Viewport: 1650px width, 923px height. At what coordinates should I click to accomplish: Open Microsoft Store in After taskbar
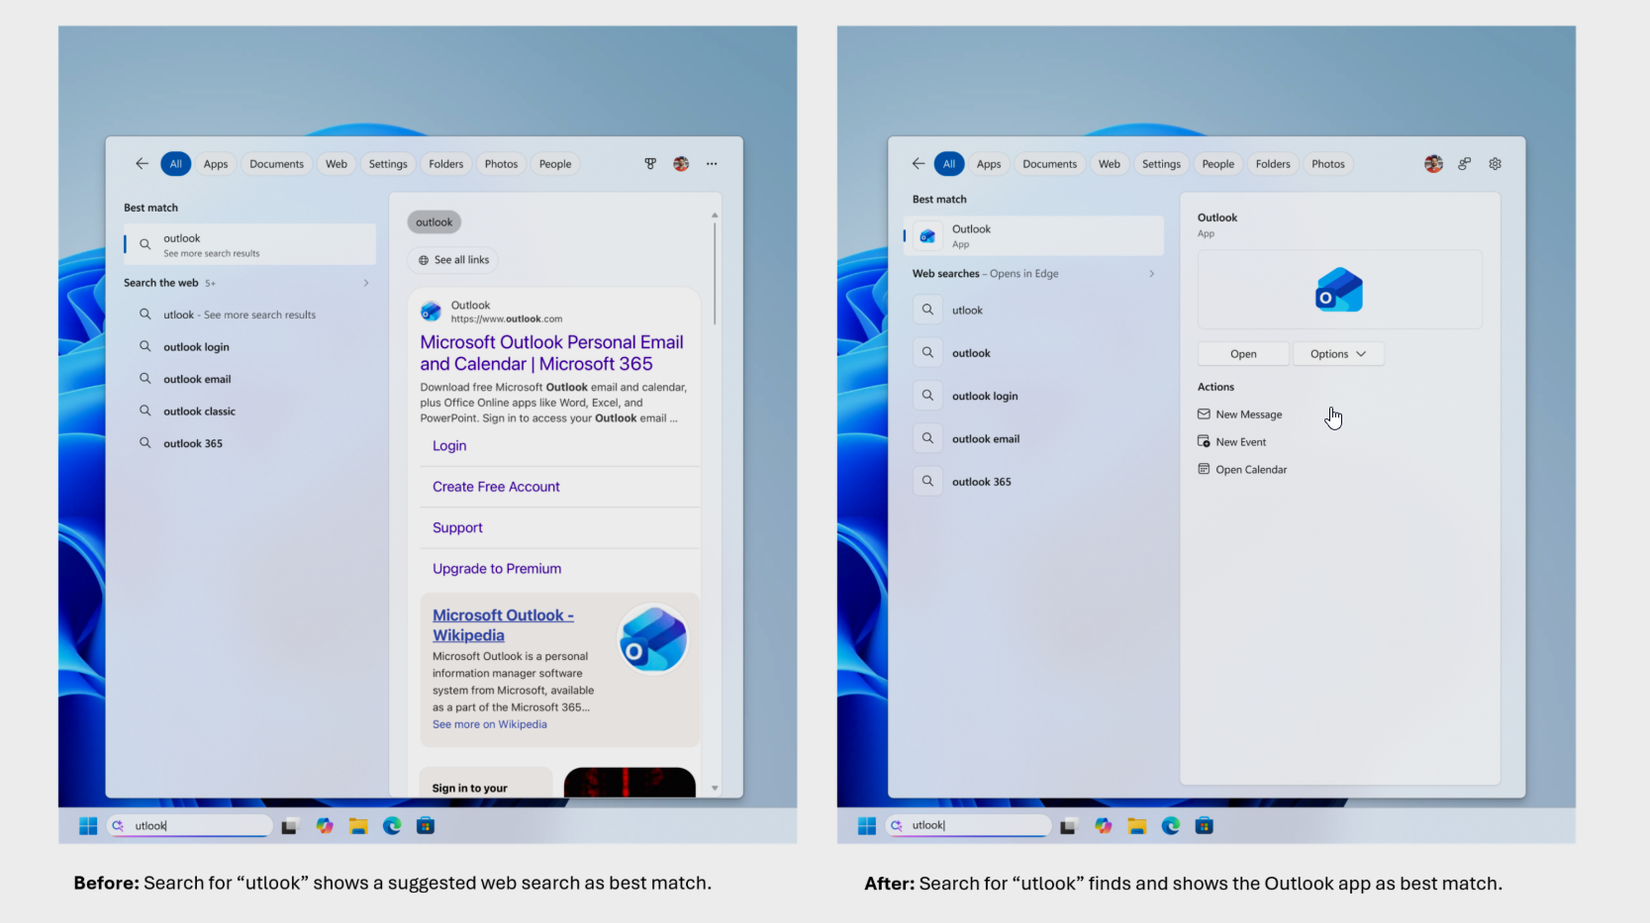coord(1204,826)
